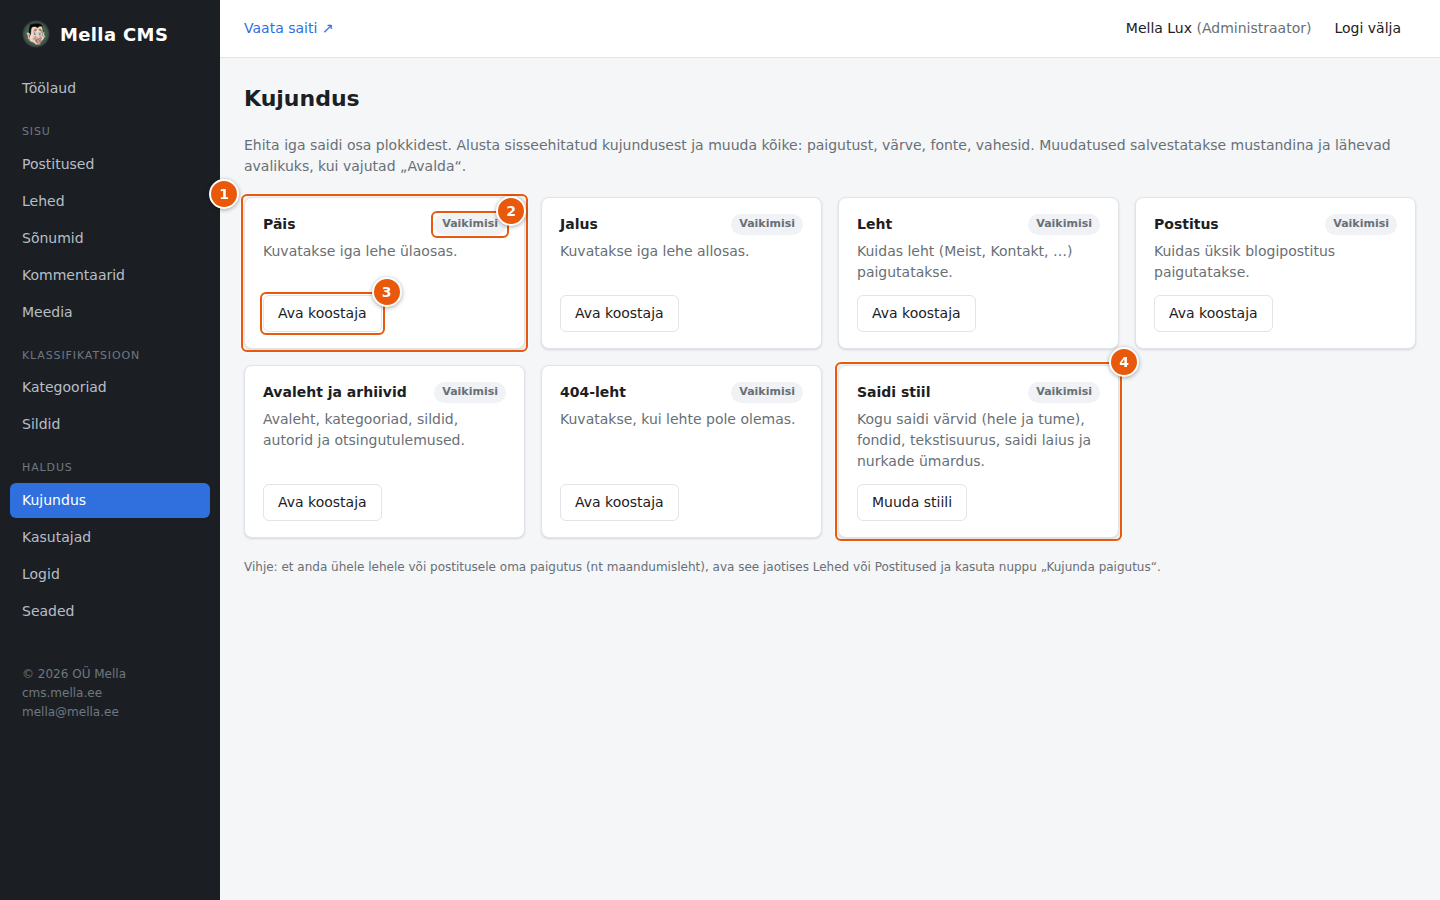Open Lehed in the sidebar
This screenshot has width=1440, height=900.
[110, 201]
